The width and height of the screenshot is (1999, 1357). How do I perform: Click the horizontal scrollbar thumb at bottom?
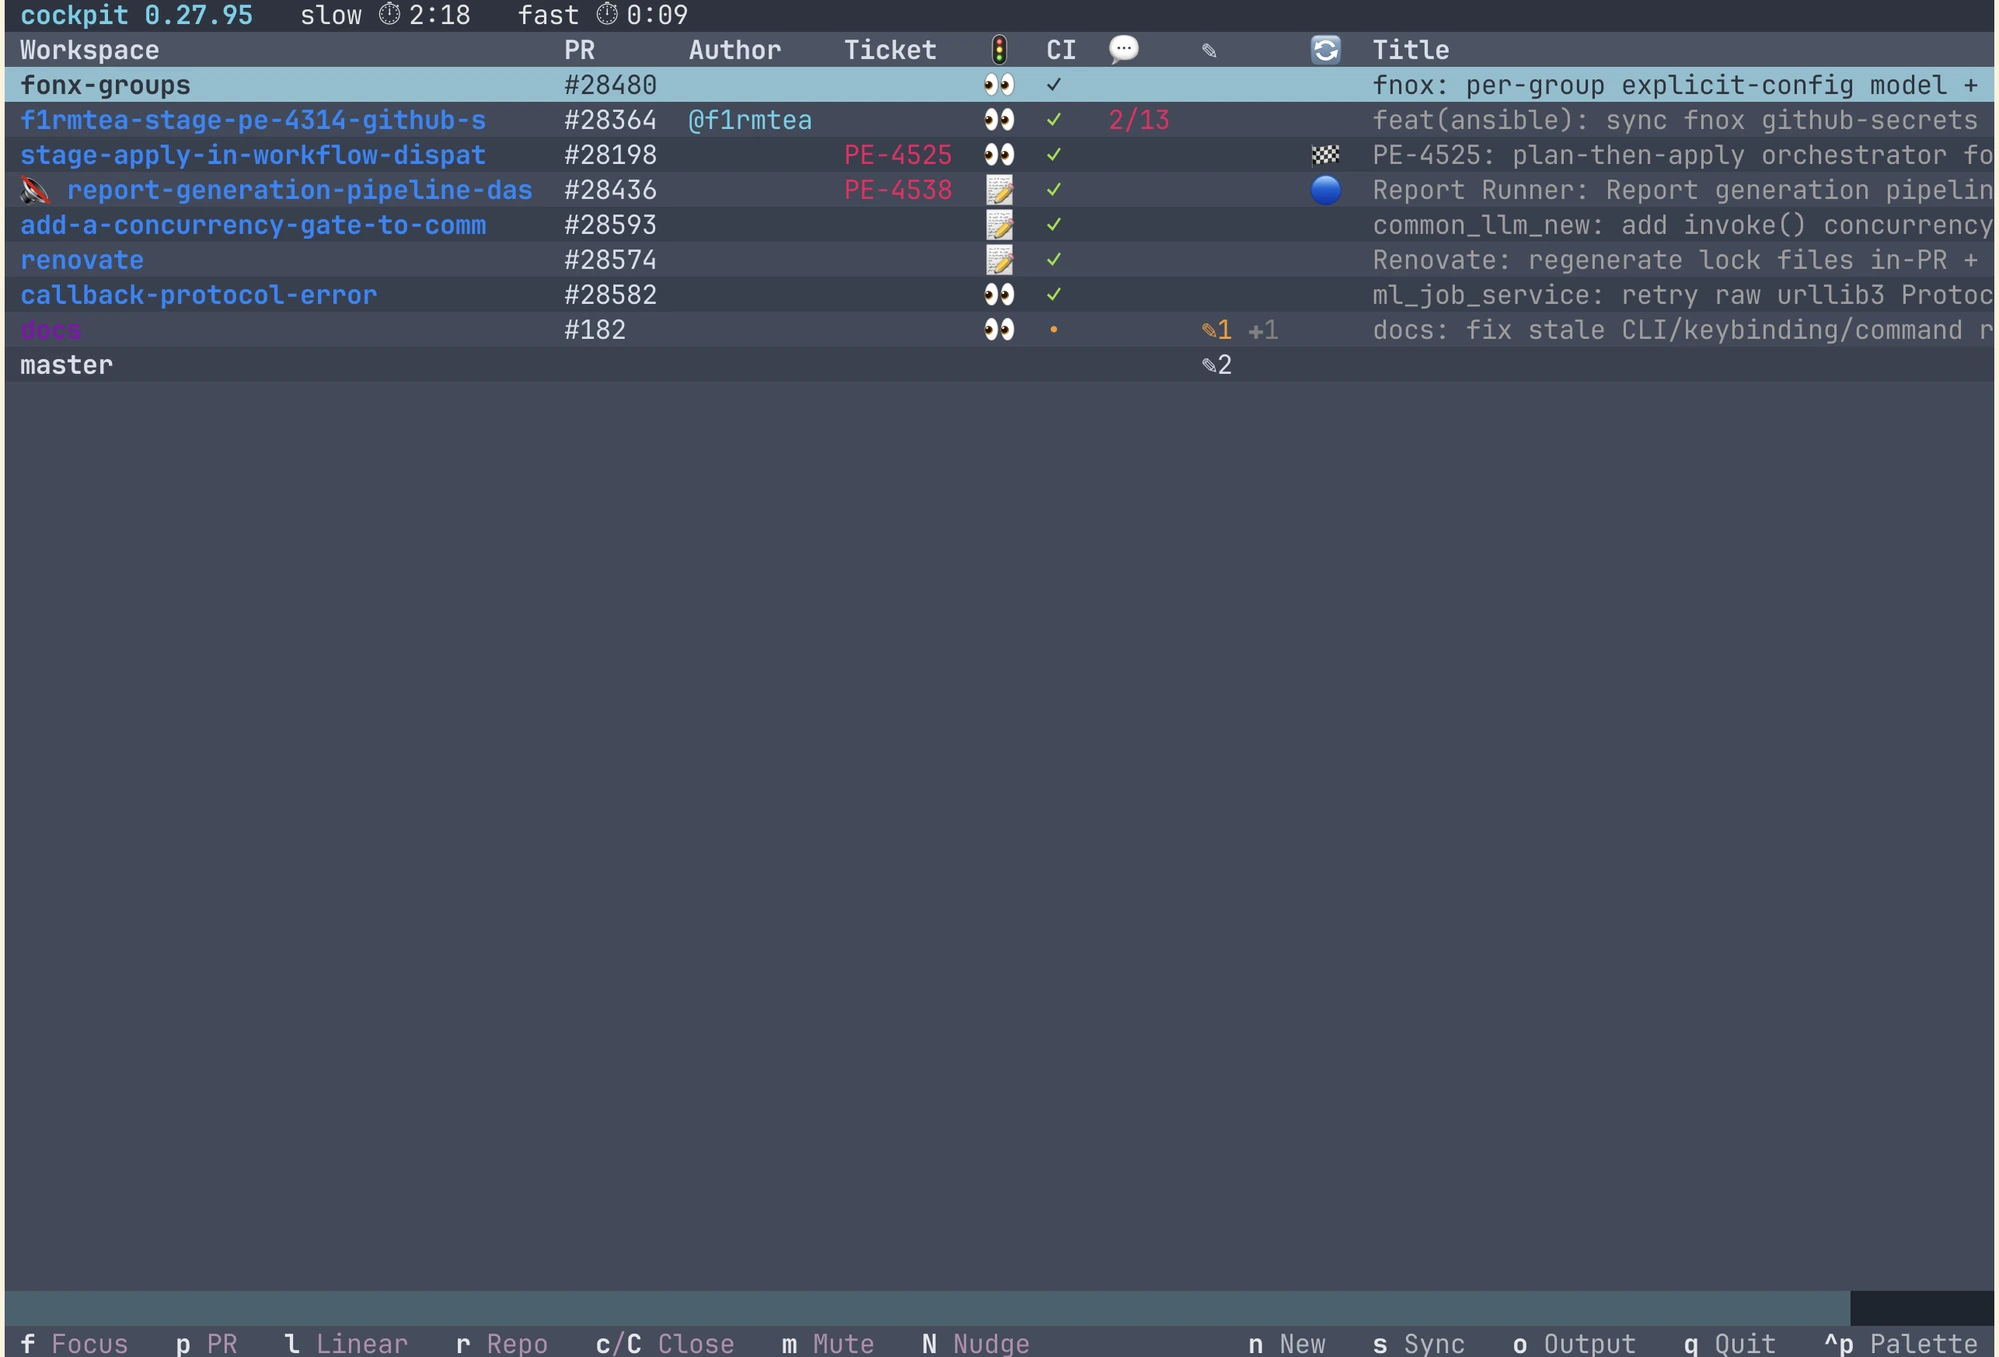point(926,1307)
